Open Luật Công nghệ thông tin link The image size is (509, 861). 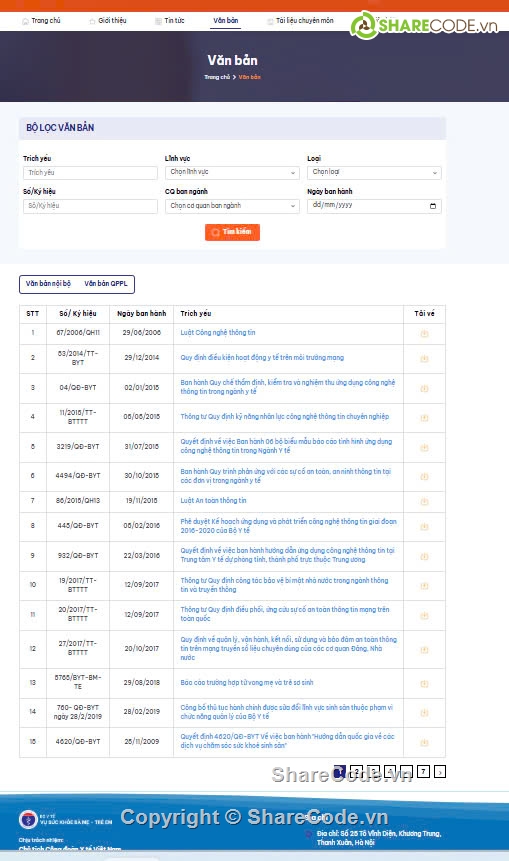(217, 333)
